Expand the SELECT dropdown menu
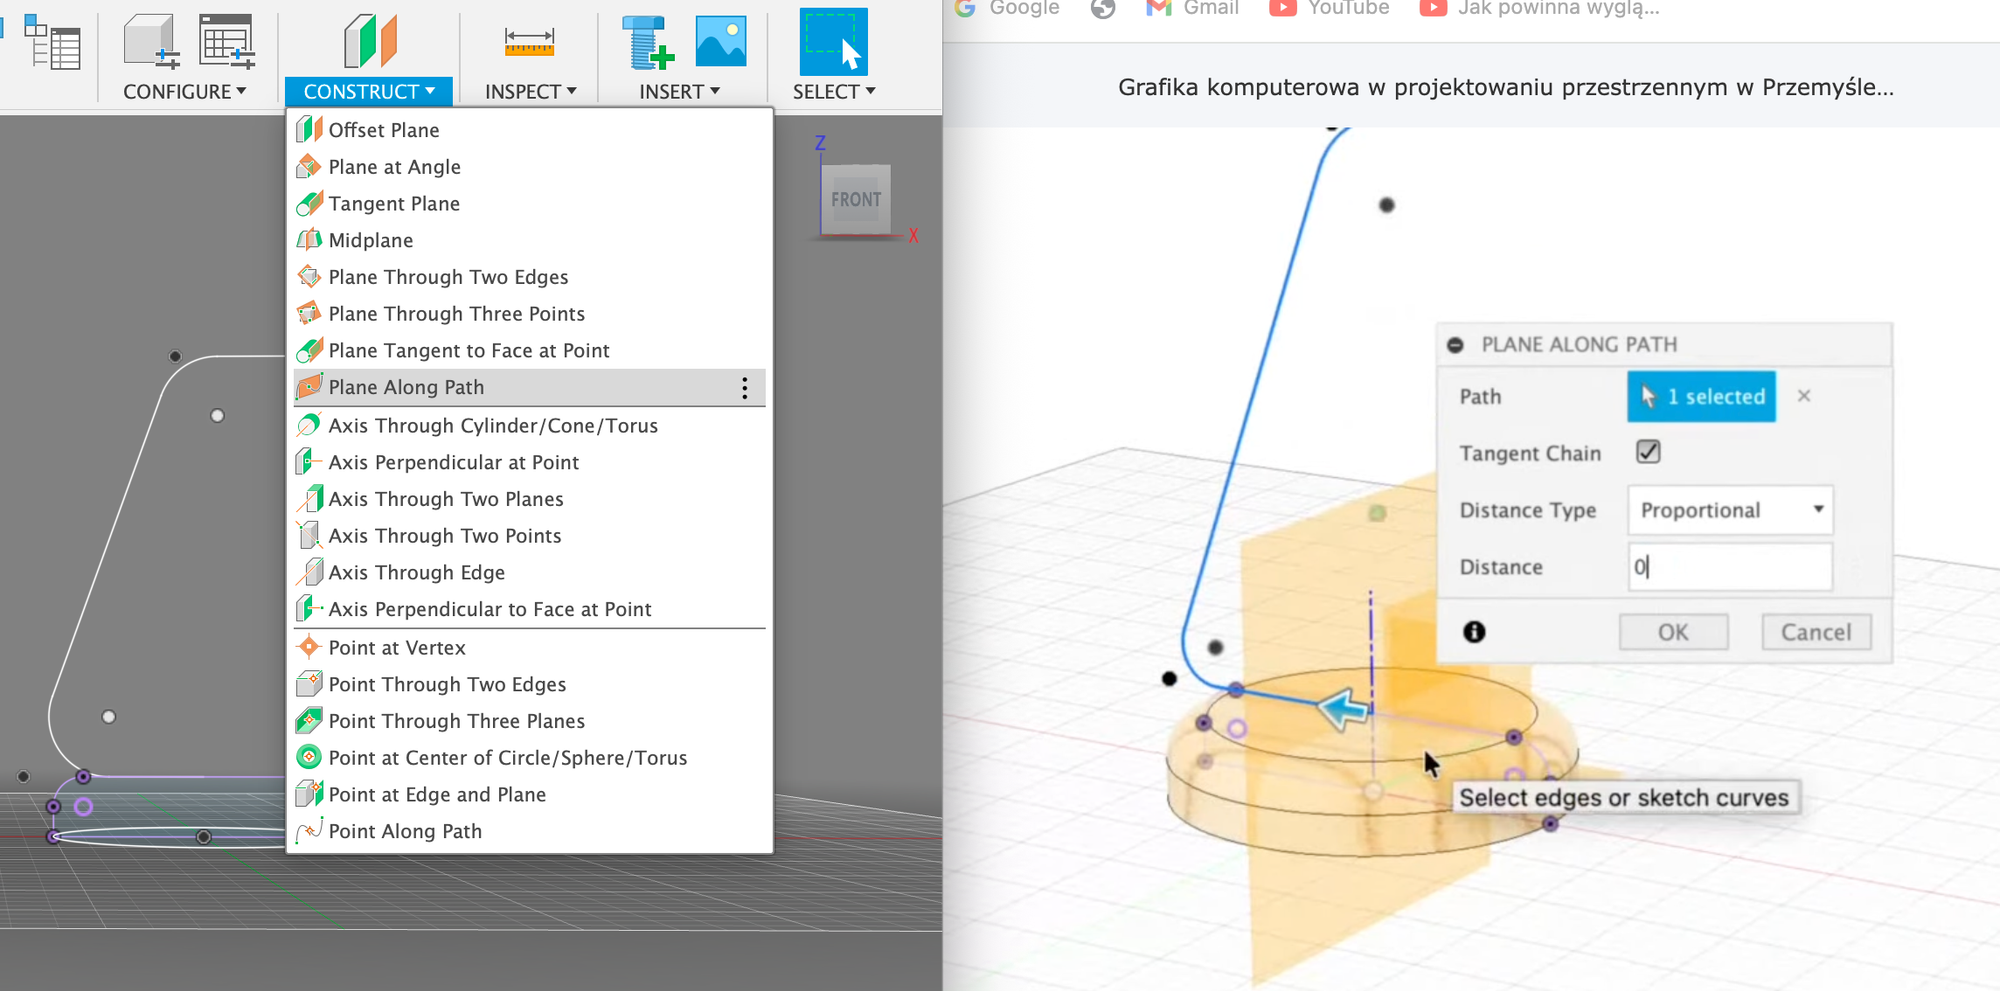The image size is (2000, 991). [x=833, y=91]
